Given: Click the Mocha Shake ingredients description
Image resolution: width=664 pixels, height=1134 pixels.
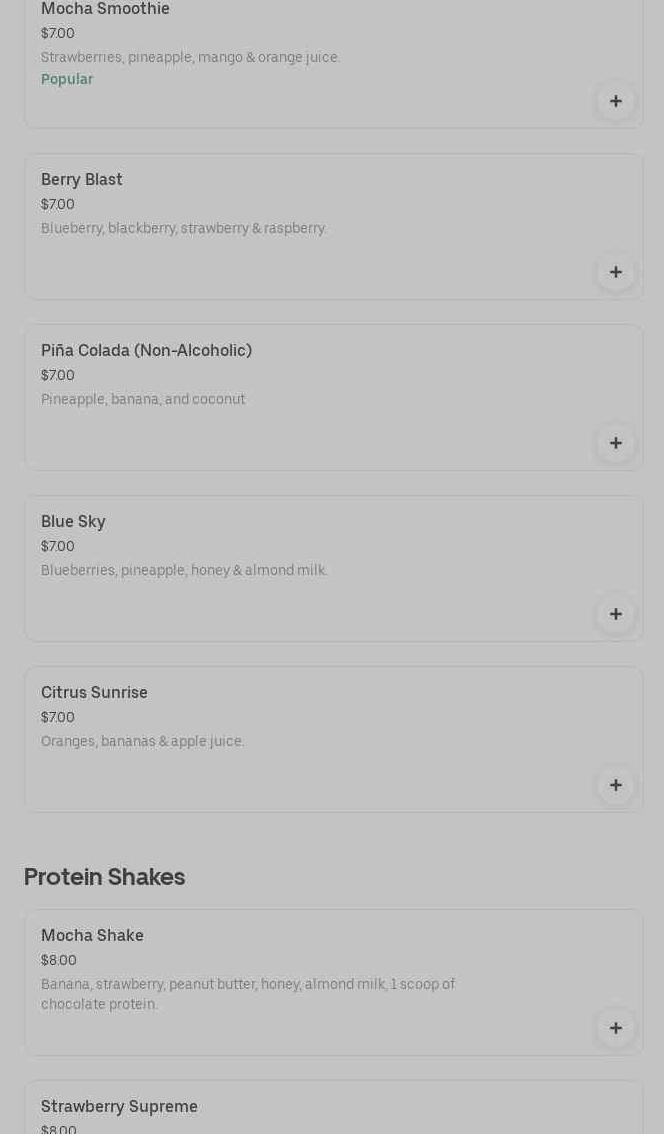Looking at the screenshot, I should point(248,994).
